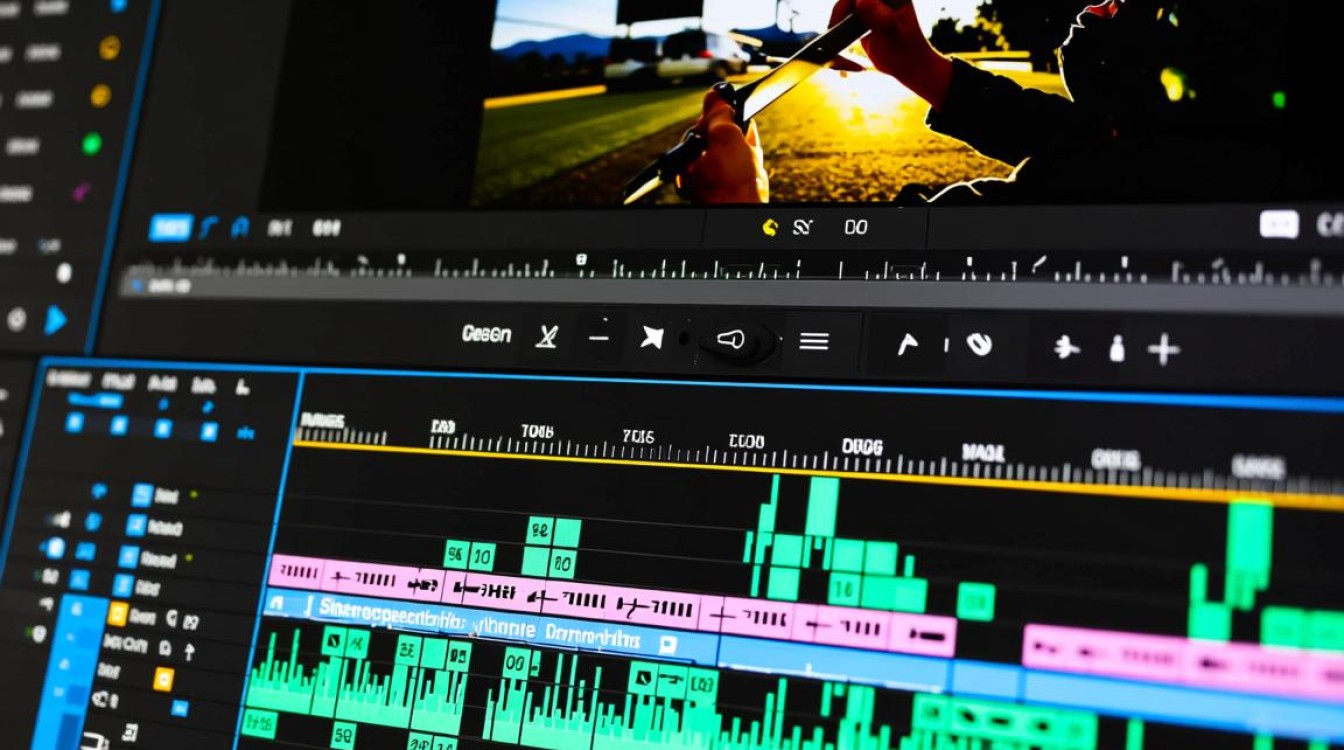Select the white arrow pointer tool
The width and height of the screenshot is (1344, 750).
point(652,338)
